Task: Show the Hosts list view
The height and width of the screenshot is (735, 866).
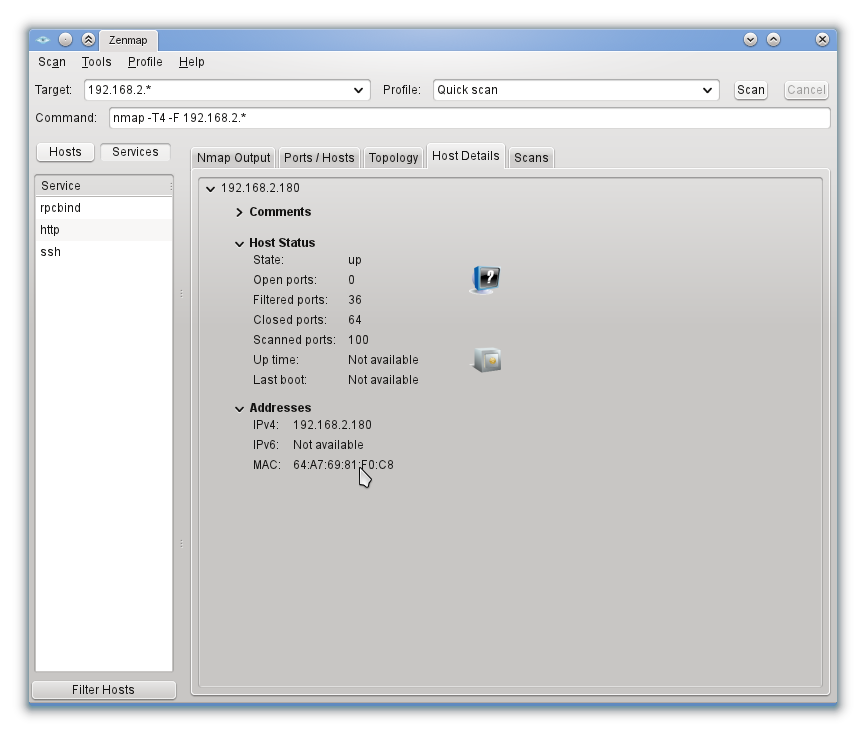Action: click(x=65, y=152)
